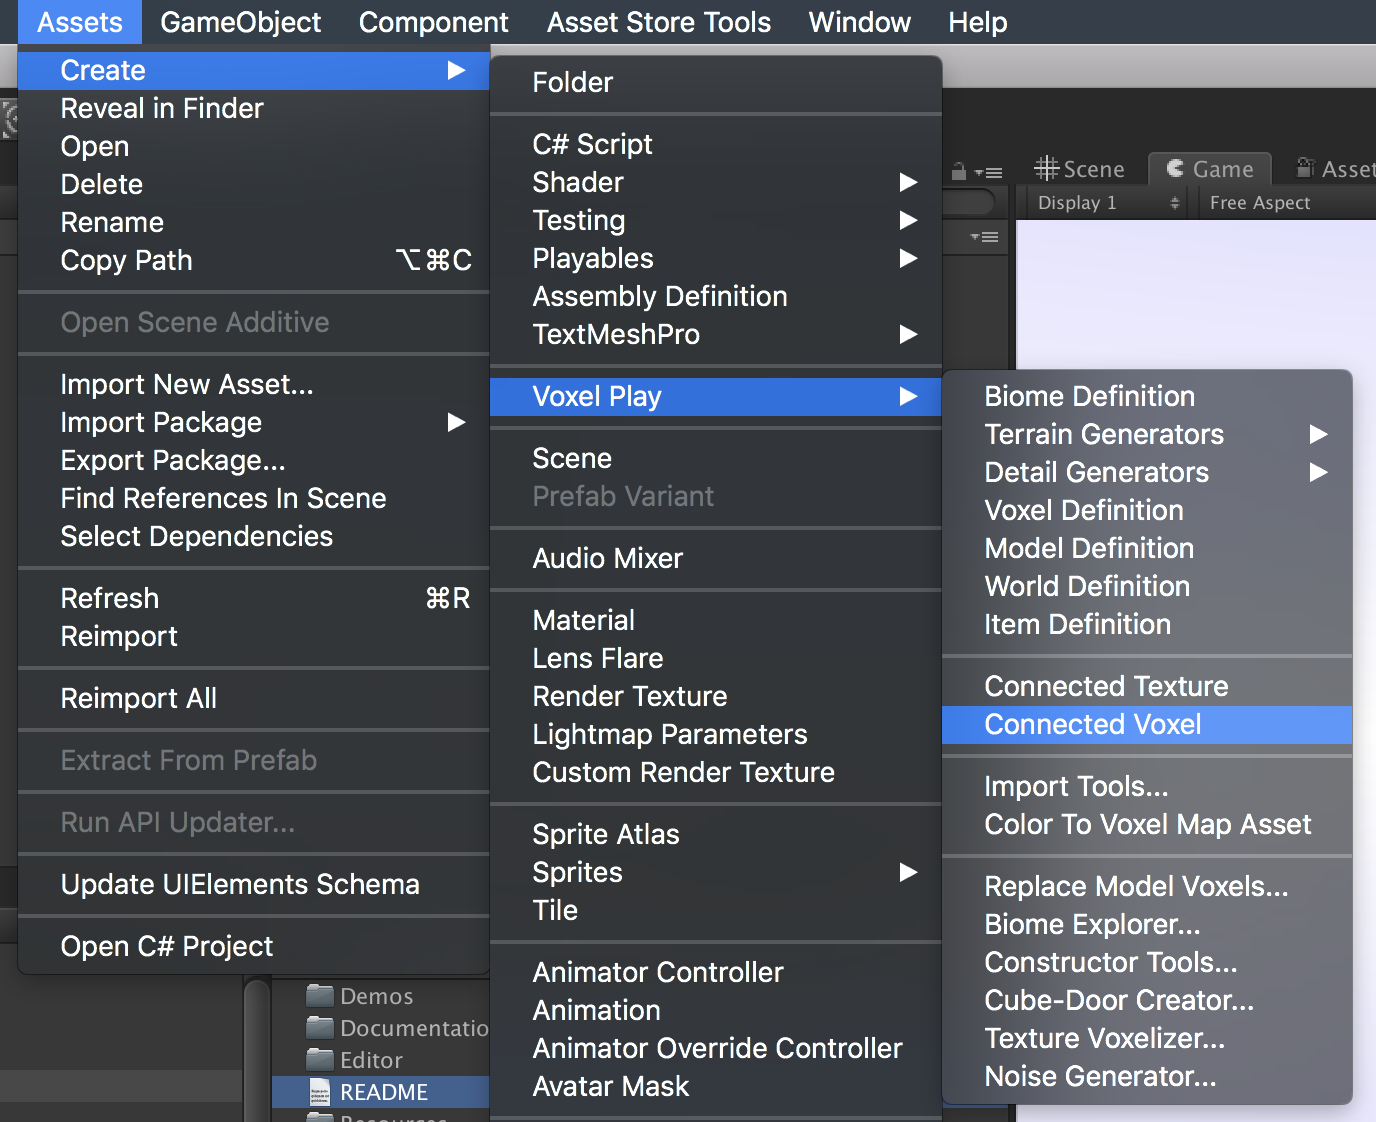
Task: Select Render Texture
Action: (716, 696)
